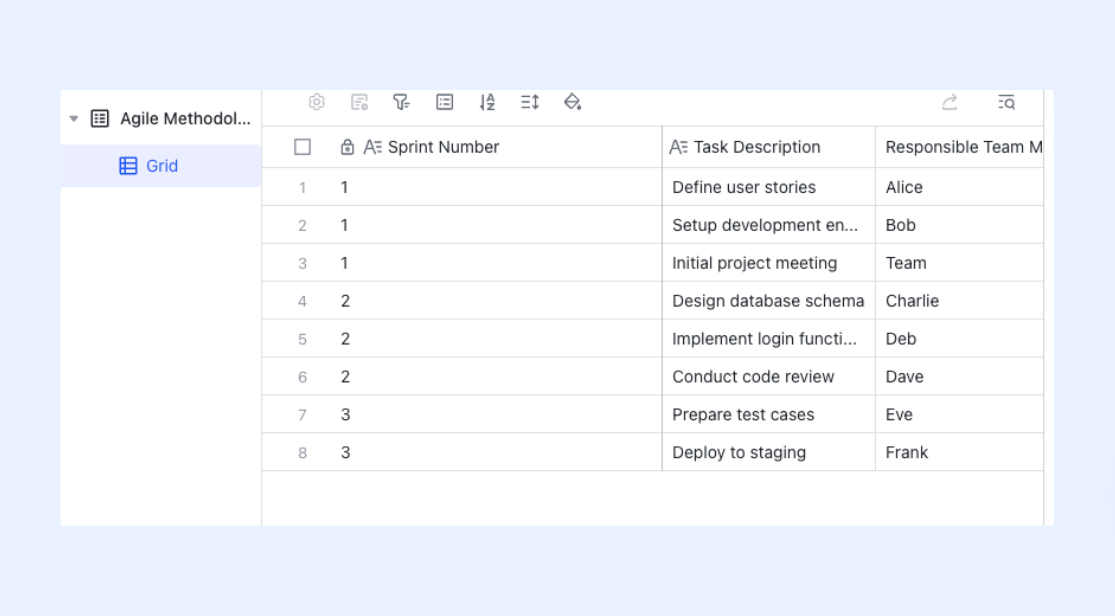Tick the select-all checkbox in header
1115x616 pixels.
pos(302,147)
